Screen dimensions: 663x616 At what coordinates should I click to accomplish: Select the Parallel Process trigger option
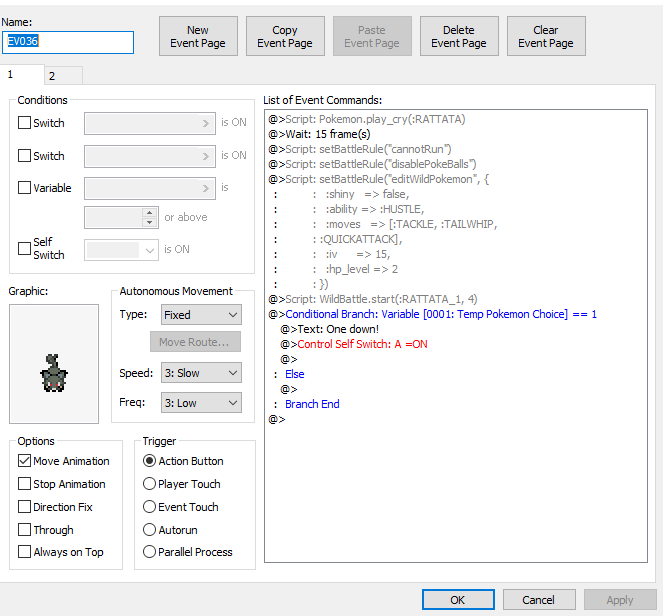[150, 552]
